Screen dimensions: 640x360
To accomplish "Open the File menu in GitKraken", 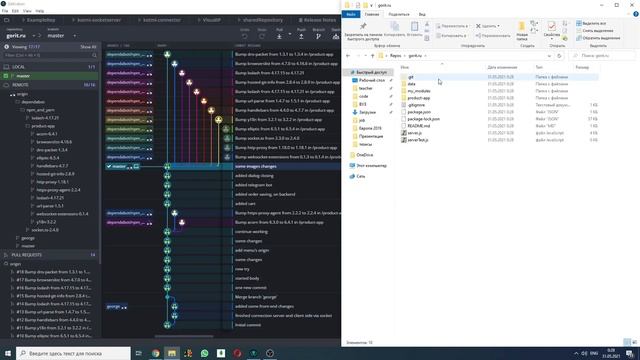I will 5,11.
